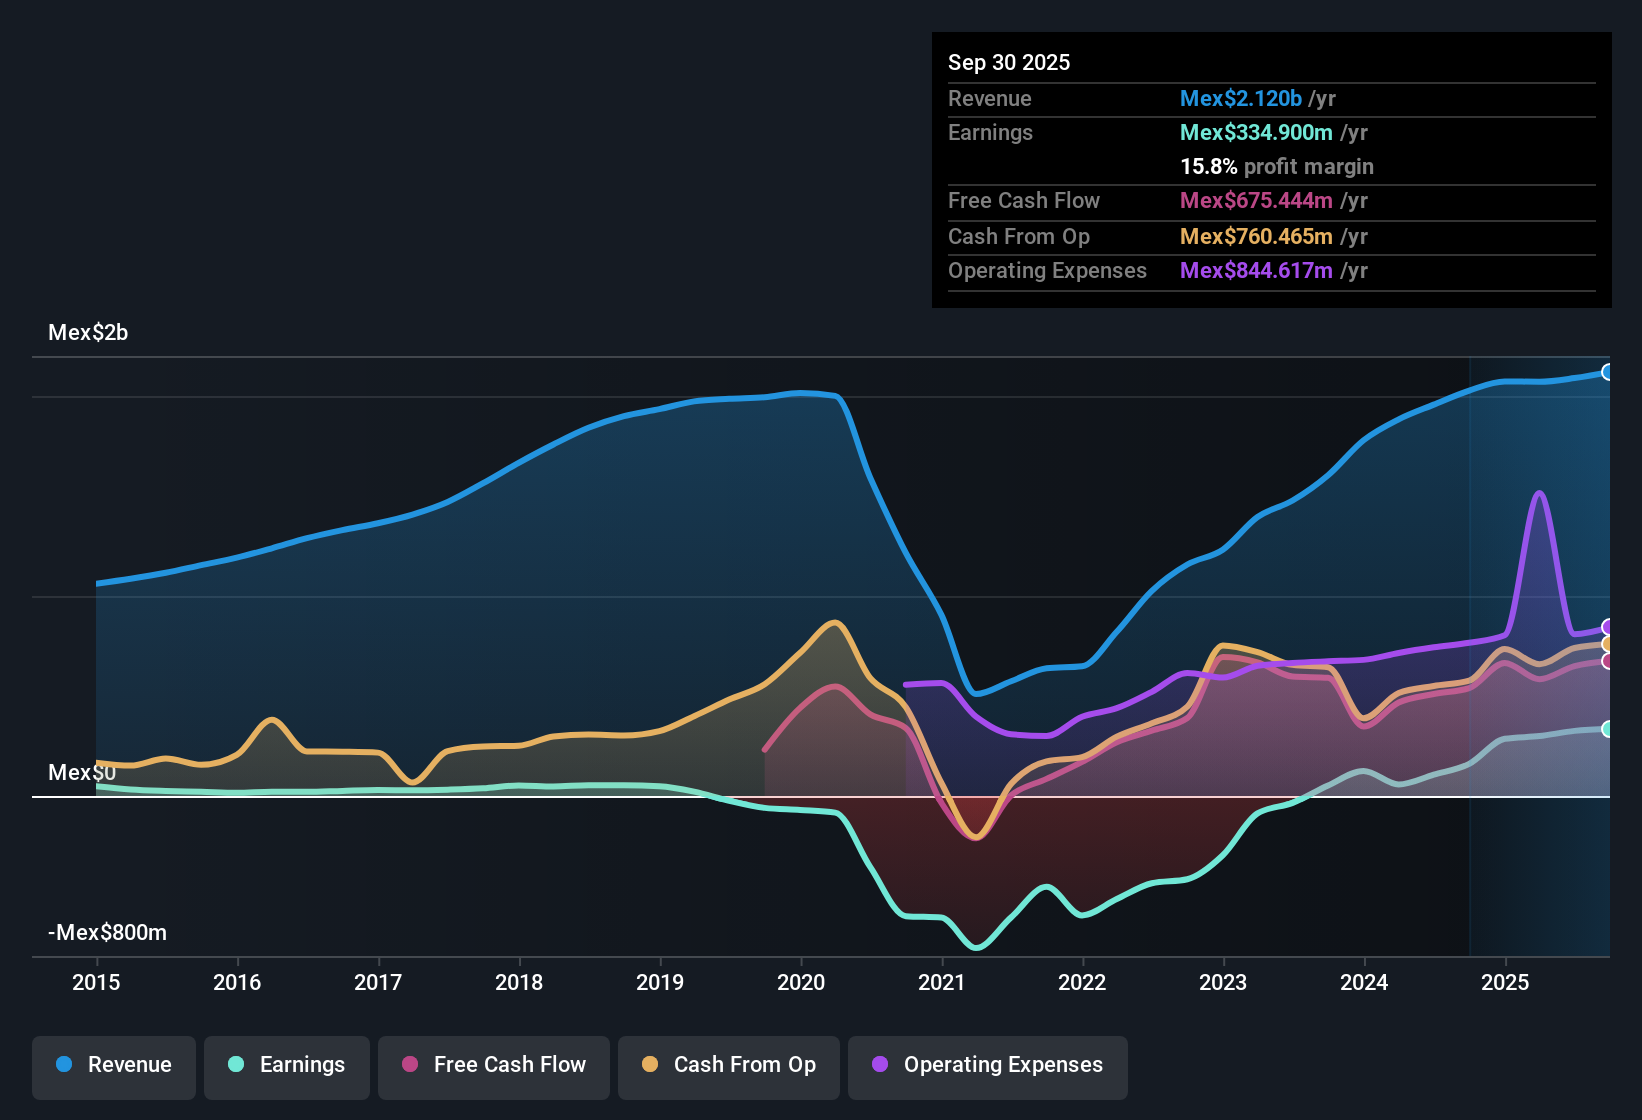Click the 15.8% profit margin text
Image resolution: width=1642 pixels, height=1120 pixels.
tap(1276, 166)
